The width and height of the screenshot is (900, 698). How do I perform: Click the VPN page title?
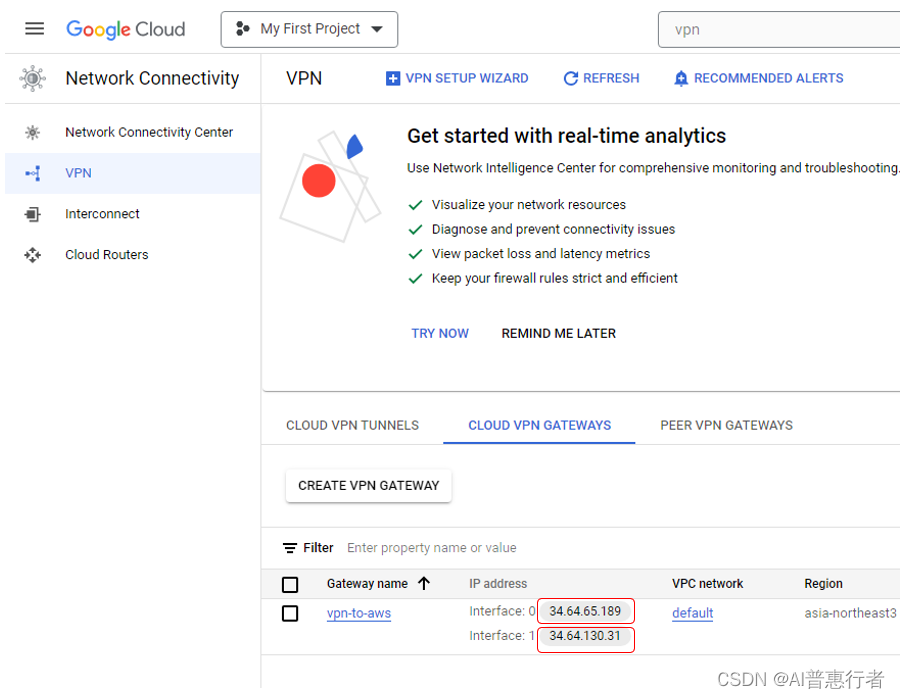(x=304, y=78)
